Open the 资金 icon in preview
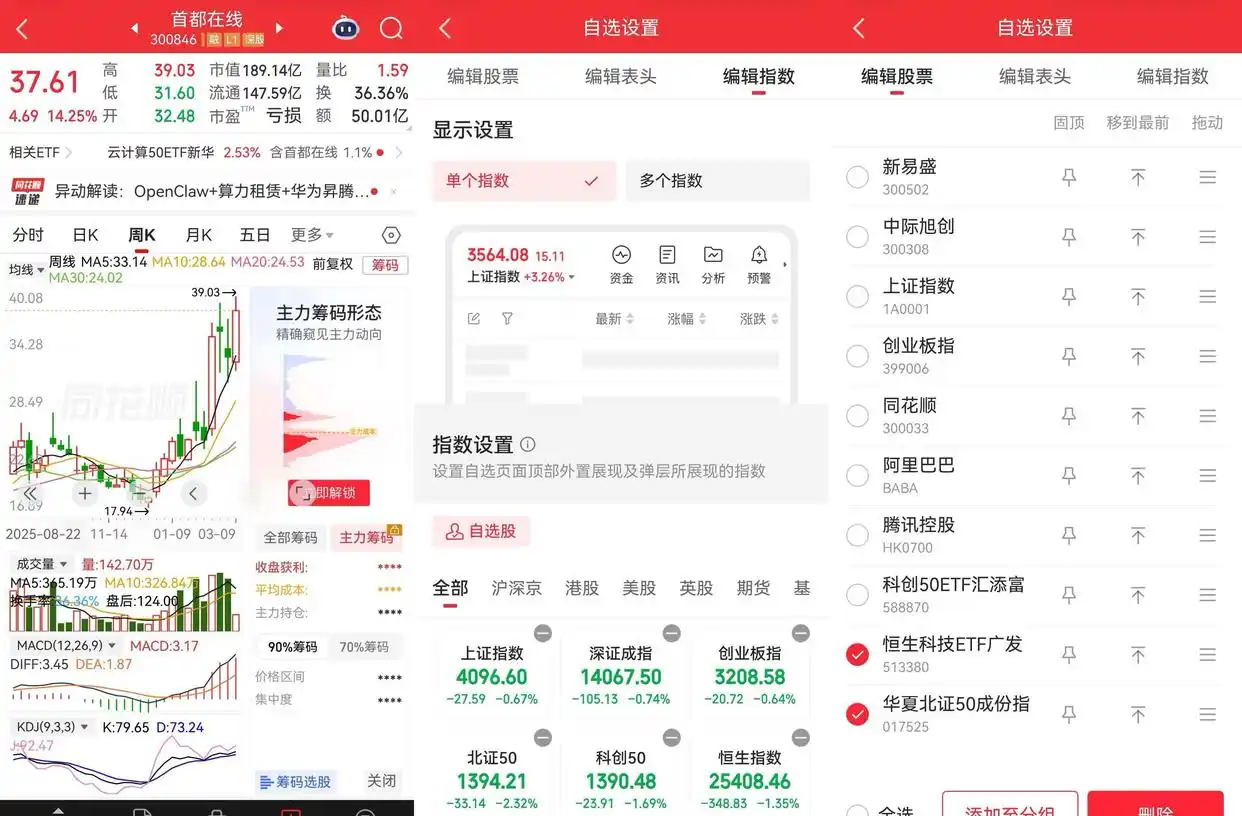1242x816 pixels. (x=621, y=264)
